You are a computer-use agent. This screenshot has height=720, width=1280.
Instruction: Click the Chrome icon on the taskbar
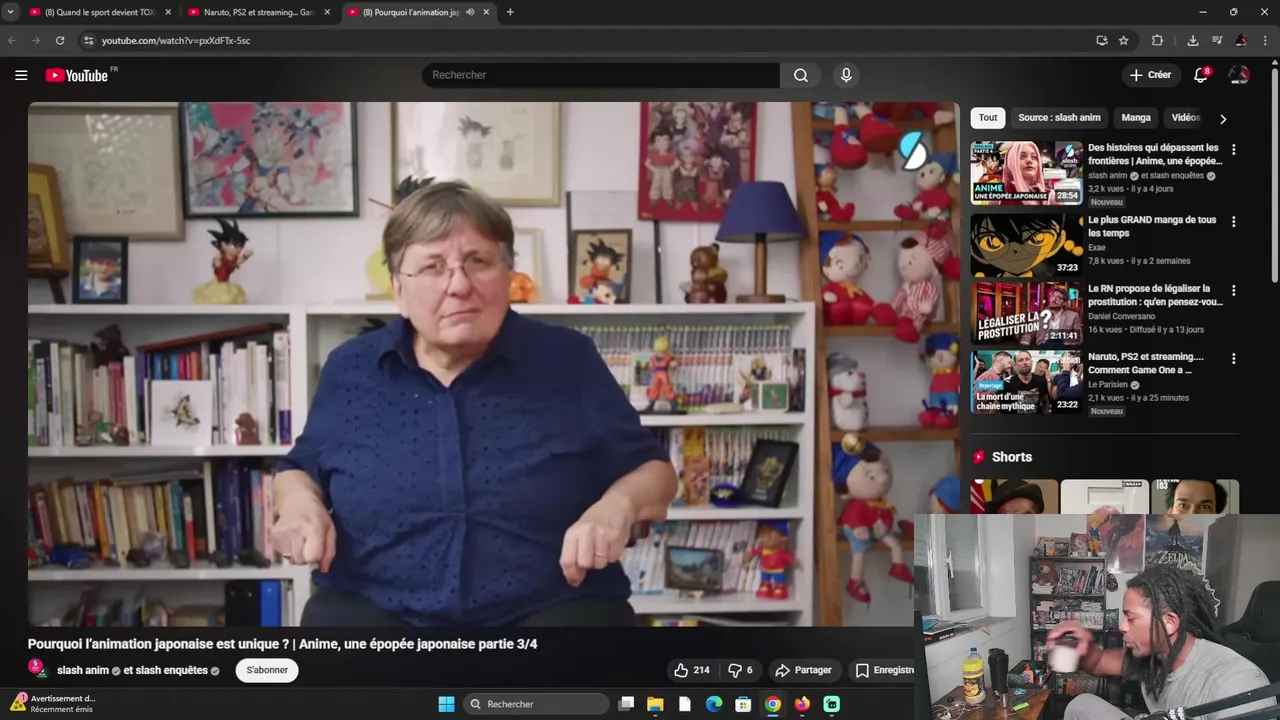tap(773, 704)
